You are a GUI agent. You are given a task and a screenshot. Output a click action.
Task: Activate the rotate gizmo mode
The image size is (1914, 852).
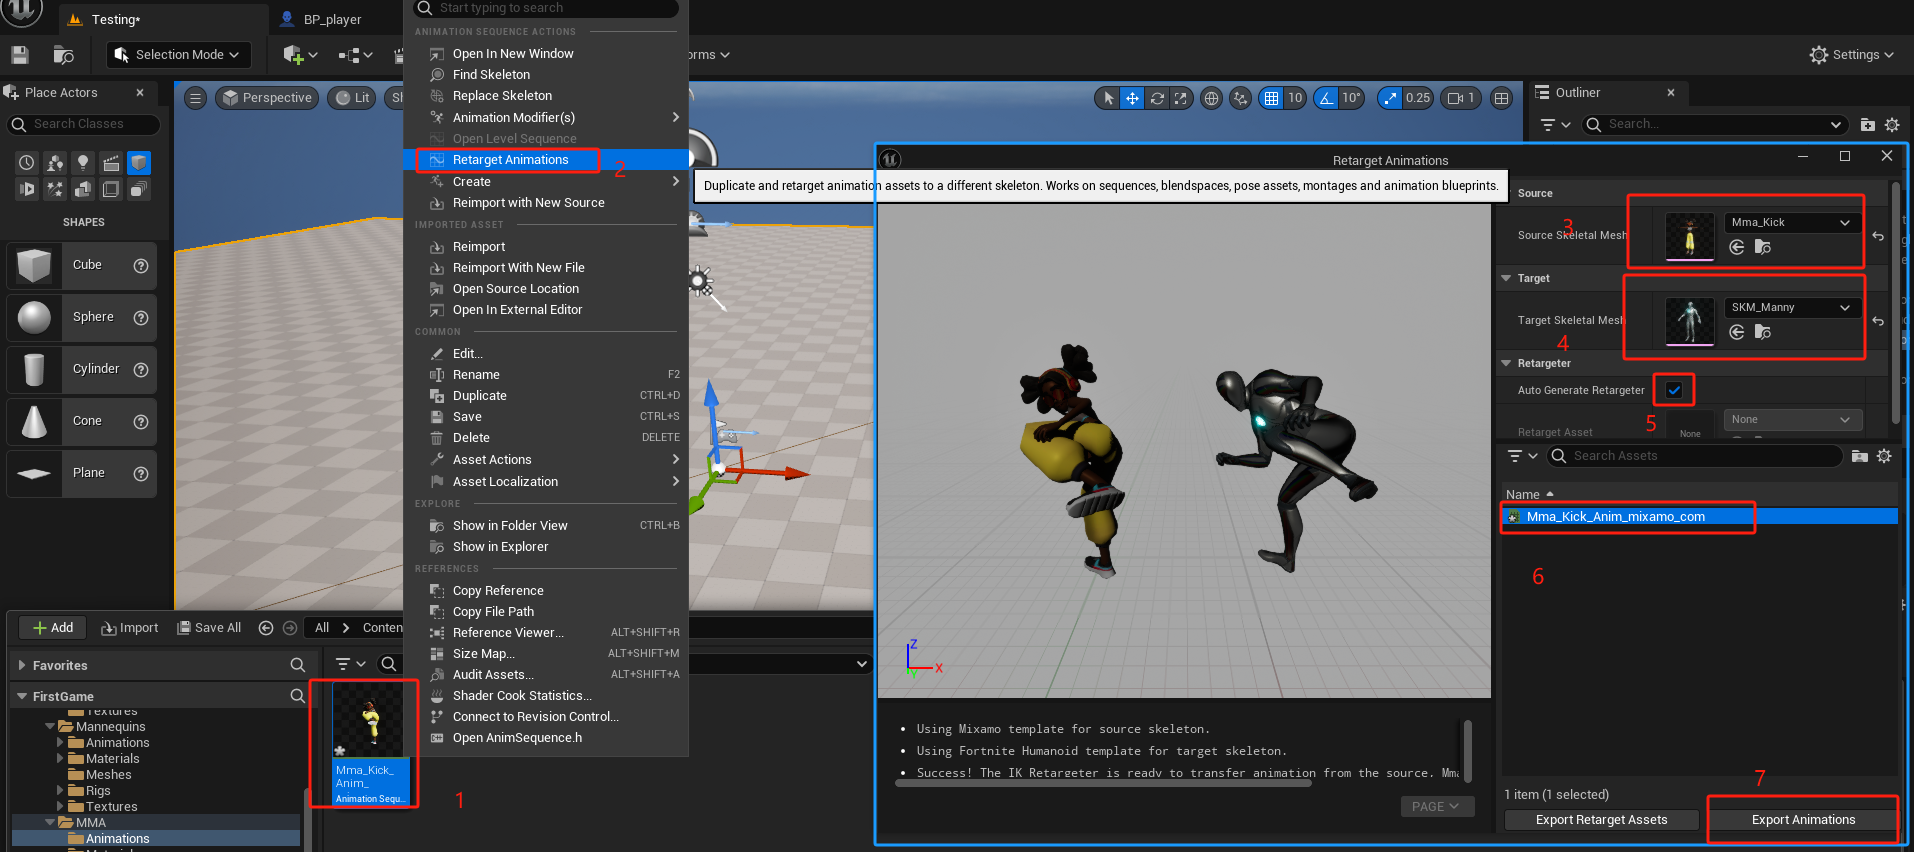[1157, 98]
